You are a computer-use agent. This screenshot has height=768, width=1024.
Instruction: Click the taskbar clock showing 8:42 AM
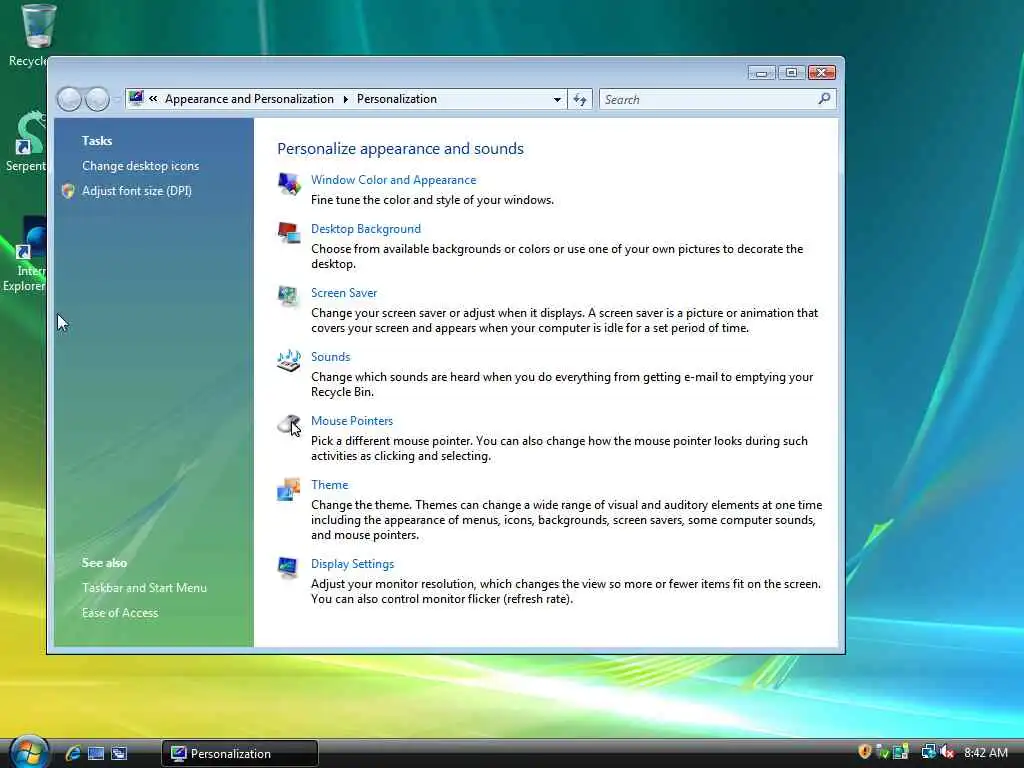pos(985,752)
